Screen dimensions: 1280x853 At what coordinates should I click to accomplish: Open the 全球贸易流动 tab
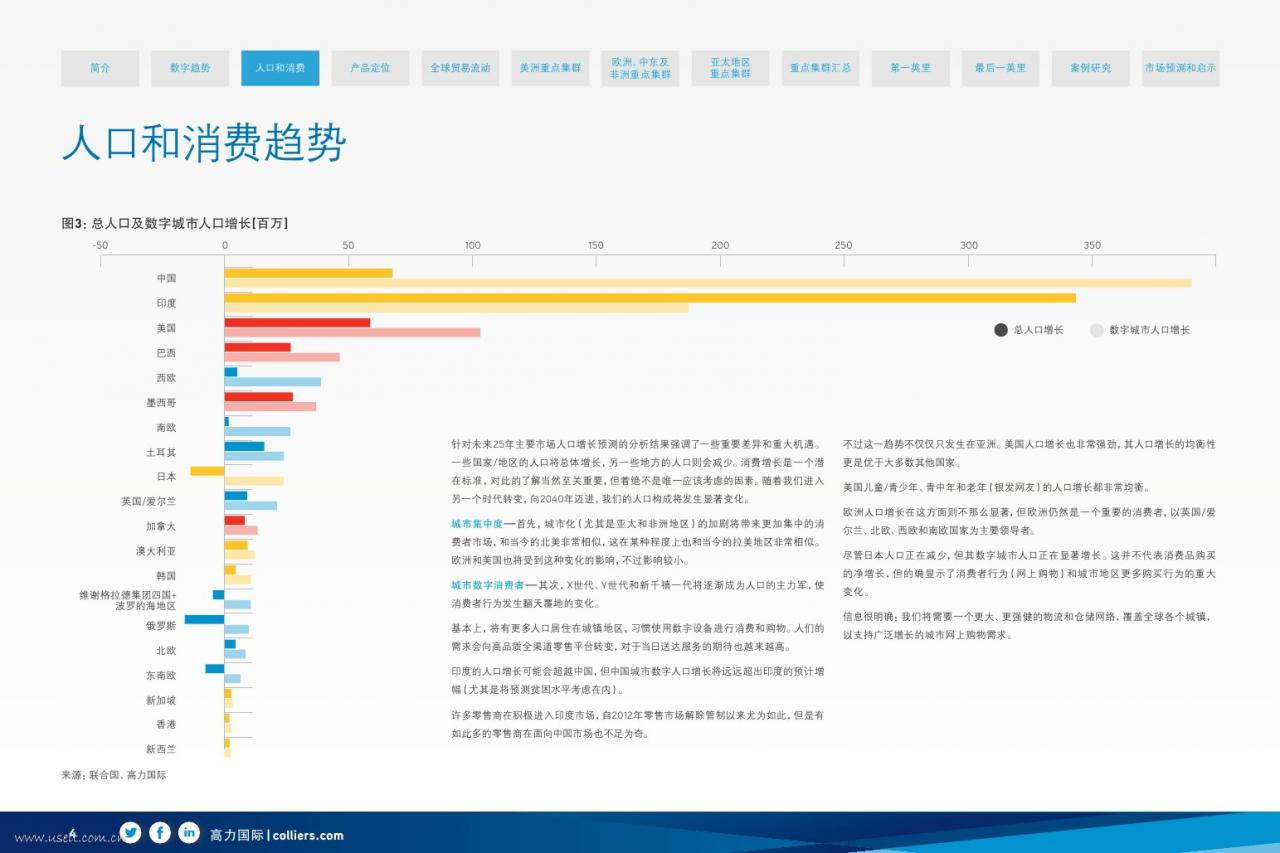coord(460,68)
